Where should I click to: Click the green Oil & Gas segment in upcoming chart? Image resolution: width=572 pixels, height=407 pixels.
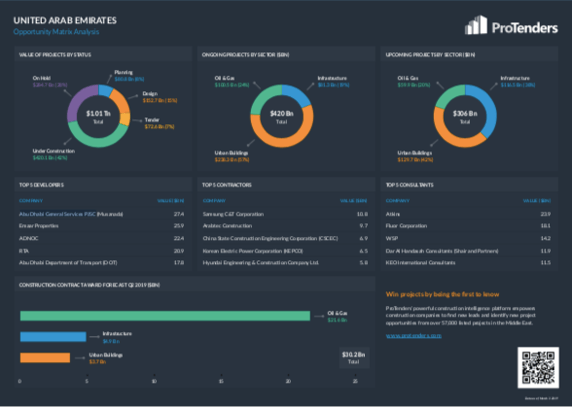click(x=449, y=95)
